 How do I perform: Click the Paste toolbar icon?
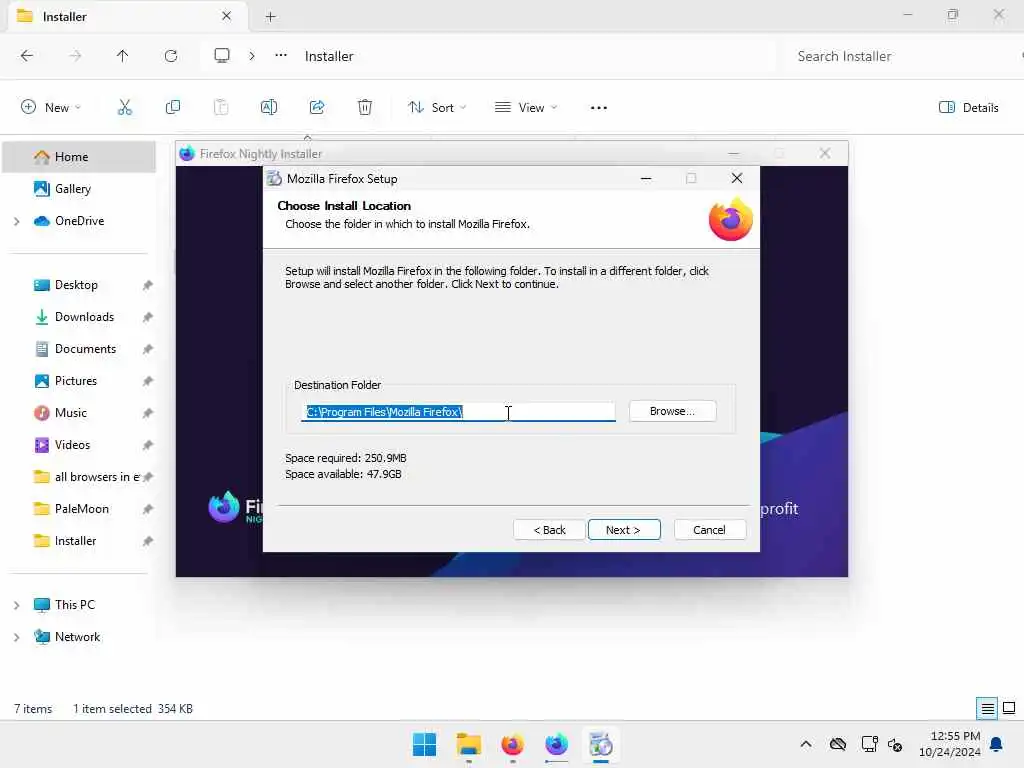tap(221, 107)
